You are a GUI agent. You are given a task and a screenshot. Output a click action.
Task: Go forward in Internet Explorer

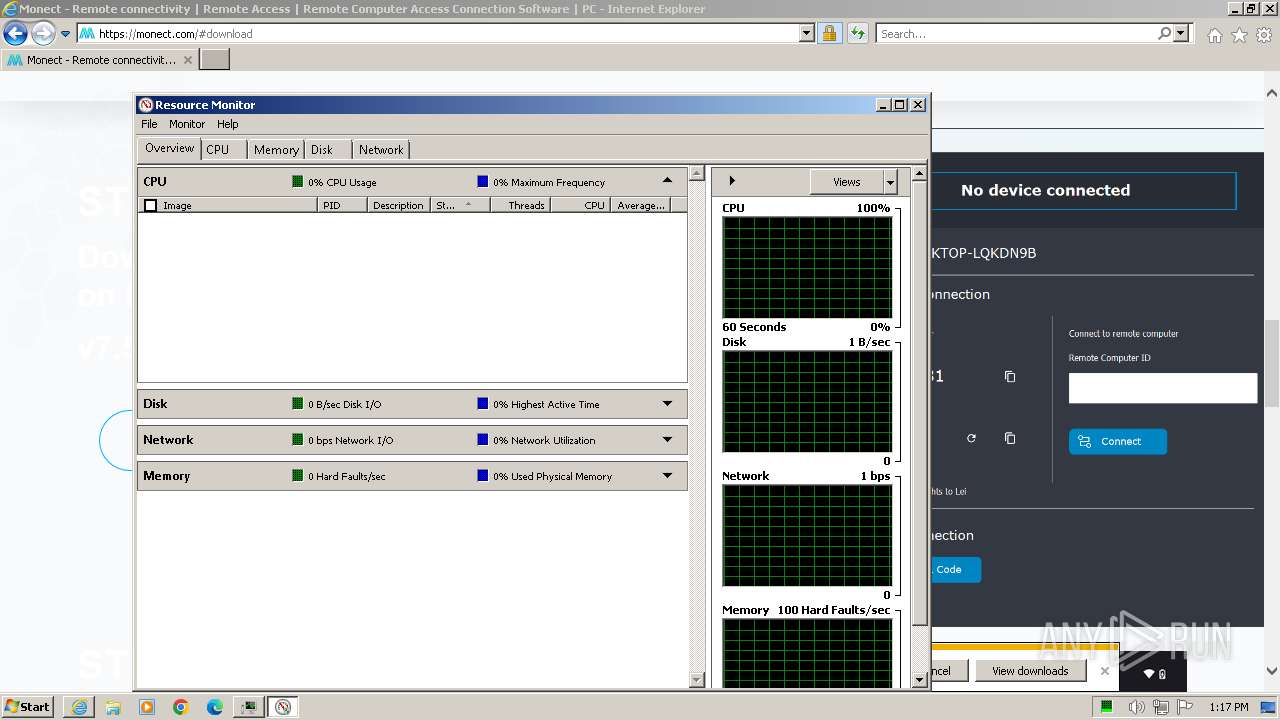(x=43, y=33)
